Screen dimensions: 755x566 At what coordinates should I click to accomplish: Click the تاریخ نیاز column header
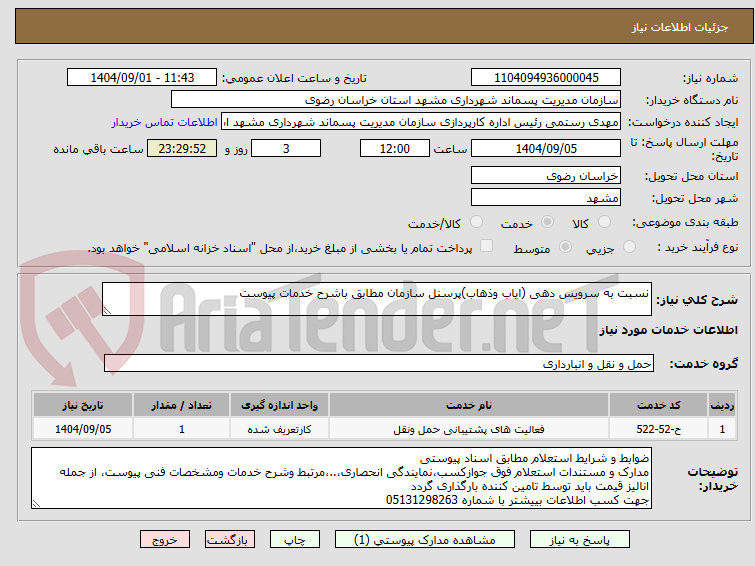[x=83, y=405]
